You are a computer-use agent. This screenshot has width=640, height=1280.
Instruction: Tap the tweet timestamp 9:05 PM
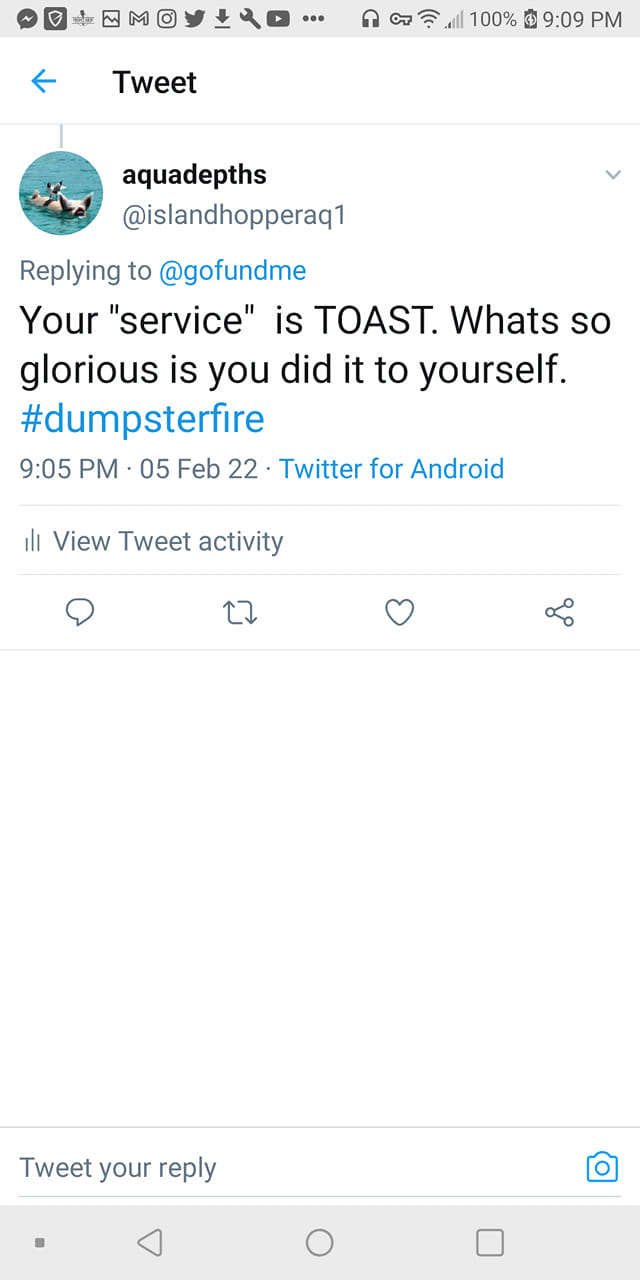(x=69, y=468)
